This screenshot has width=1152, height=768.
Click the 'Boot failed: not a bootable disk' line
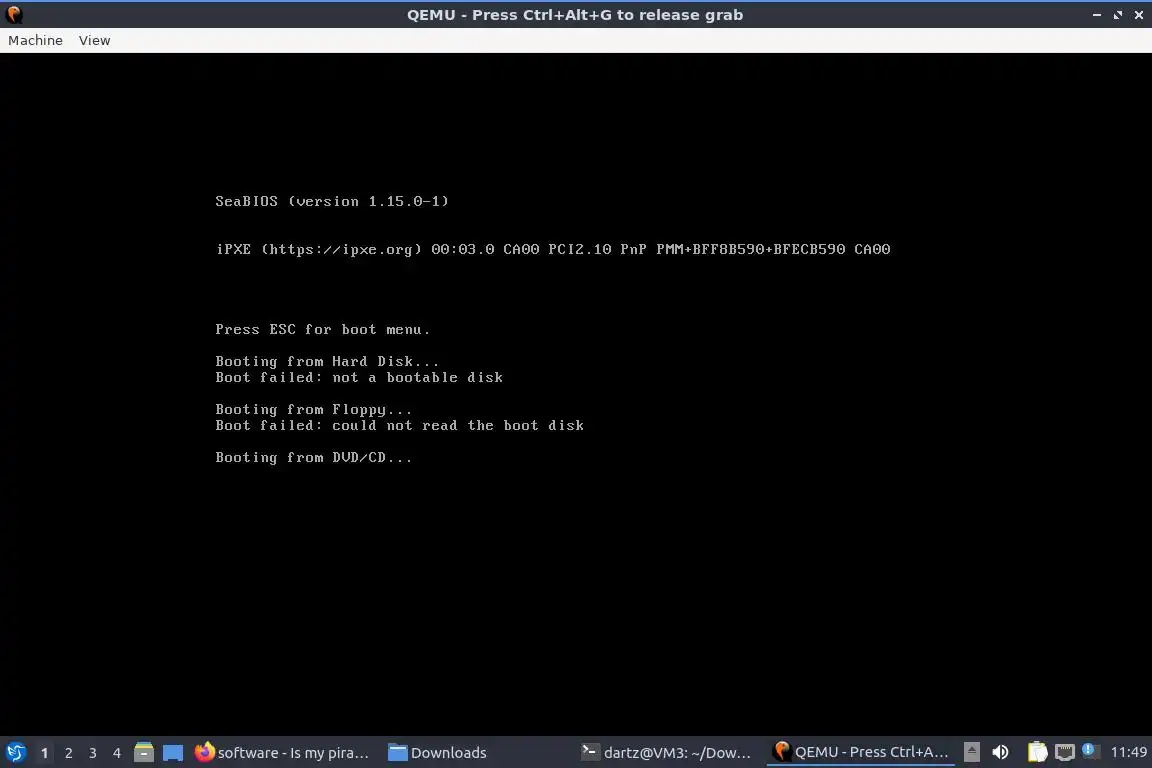(359, 378)
